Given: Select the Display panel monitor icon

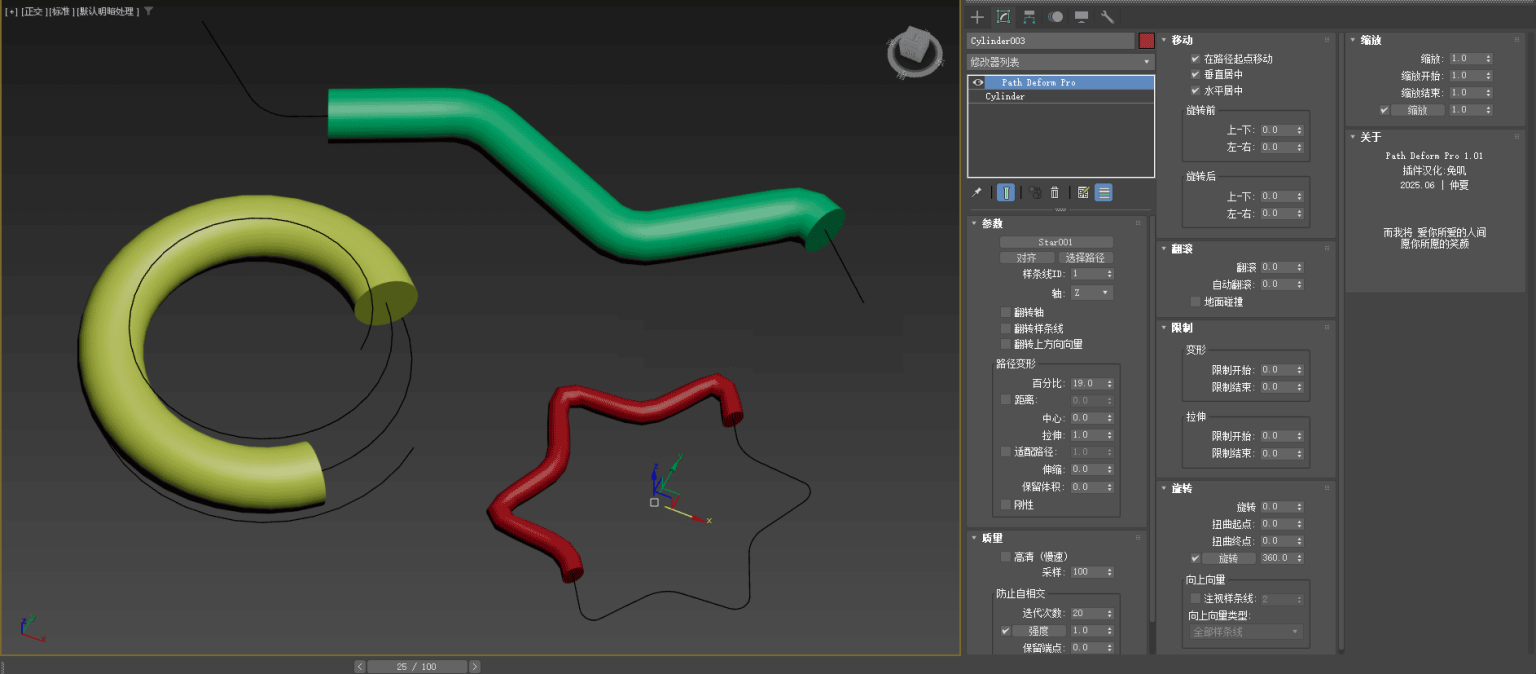Looking at the screenshot, I should (x=1082, y=17).
